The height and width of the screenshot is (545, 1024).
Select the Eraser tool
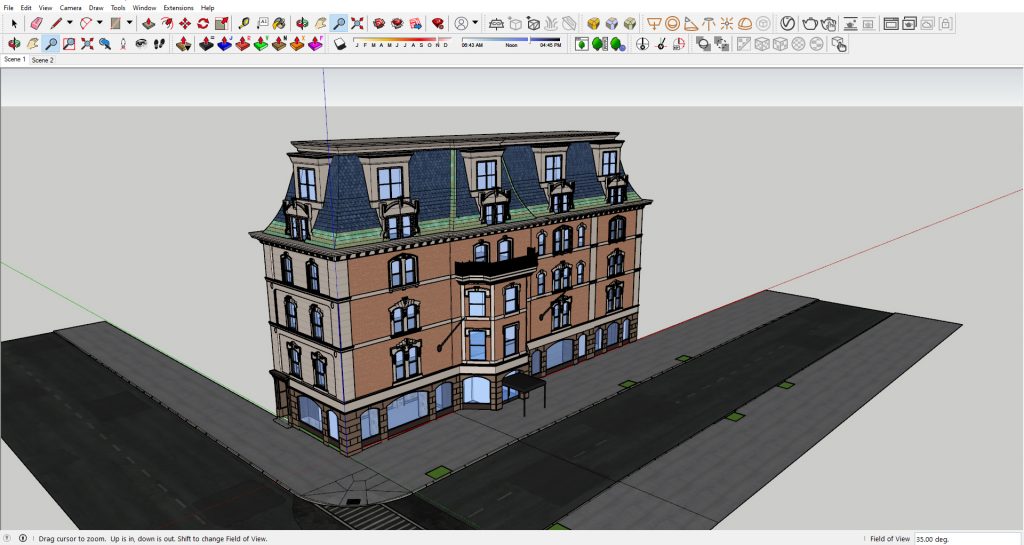36,23
